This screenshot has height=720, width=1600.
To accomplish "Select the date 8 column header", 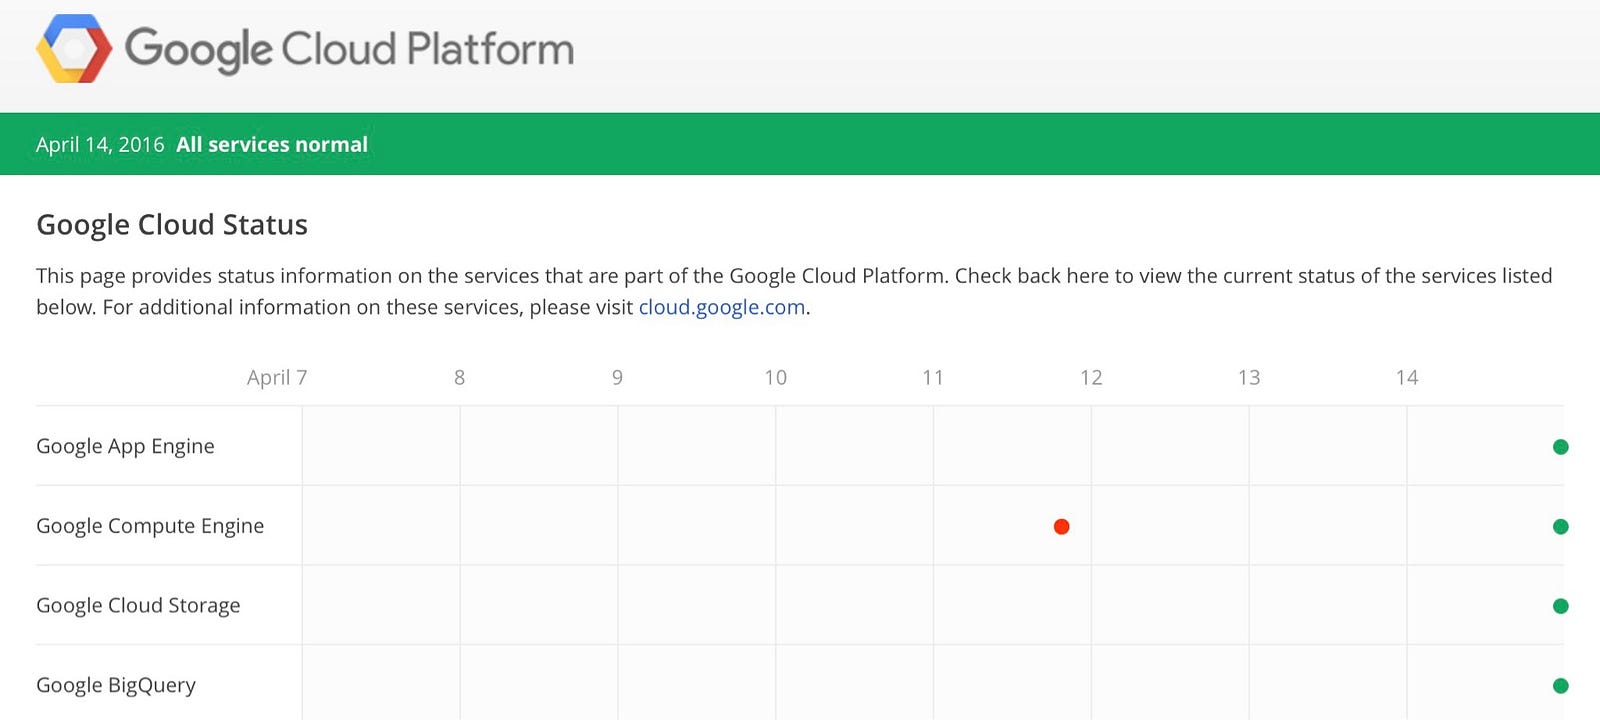I will click(459, 378).
